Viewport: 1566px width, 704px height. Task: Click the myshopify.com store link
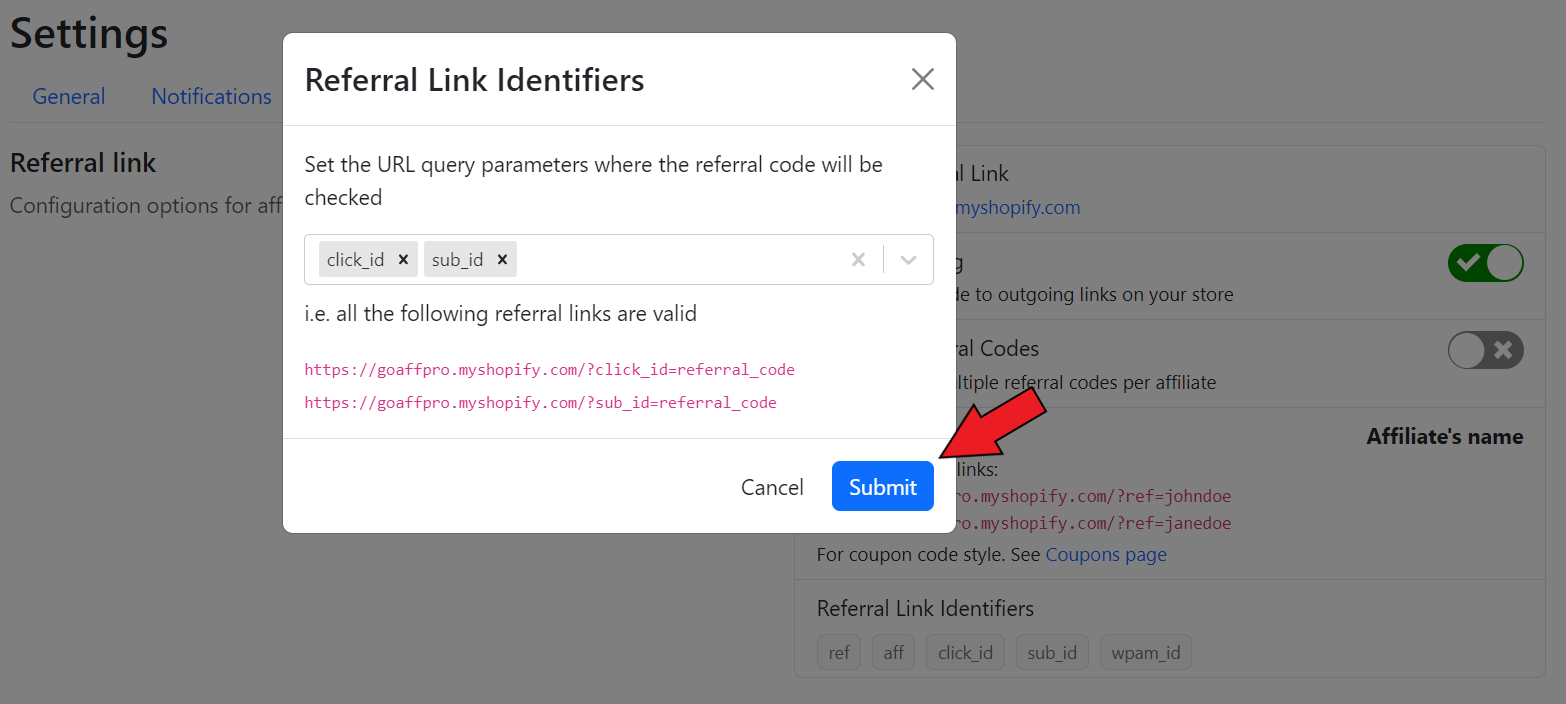[x=1018, y=208]
